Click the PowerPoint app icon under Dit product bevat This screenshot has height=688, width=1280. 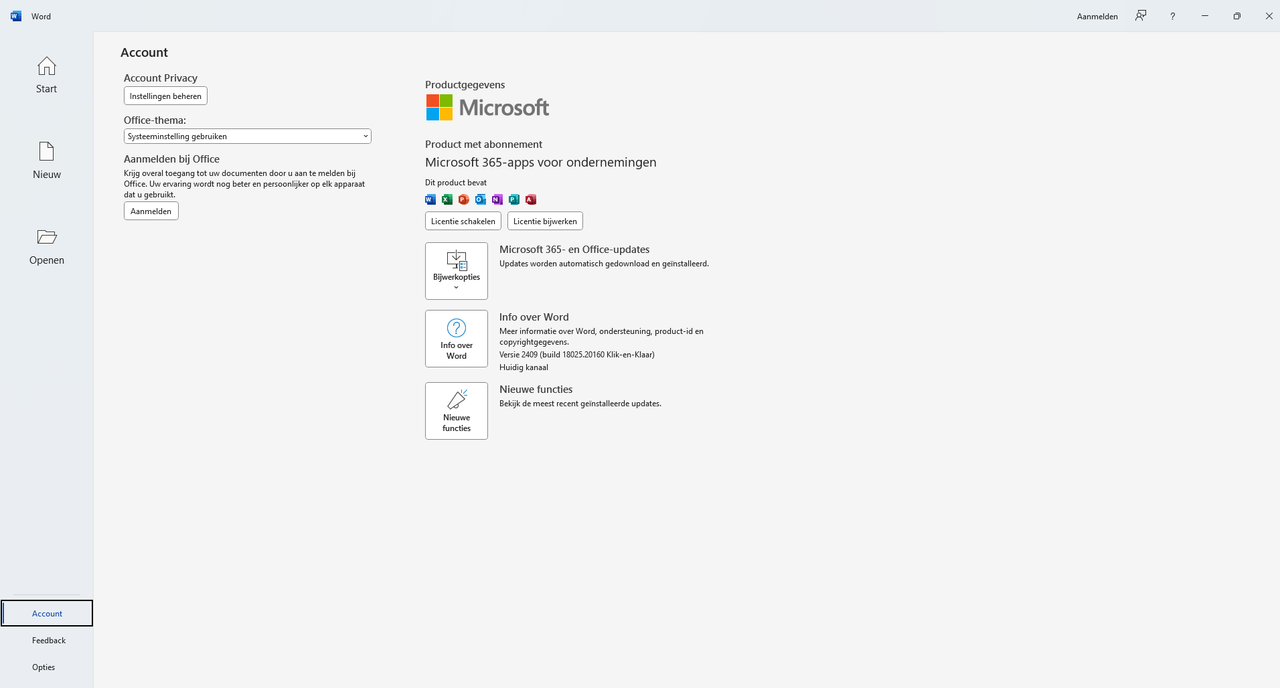click(464, 199)
